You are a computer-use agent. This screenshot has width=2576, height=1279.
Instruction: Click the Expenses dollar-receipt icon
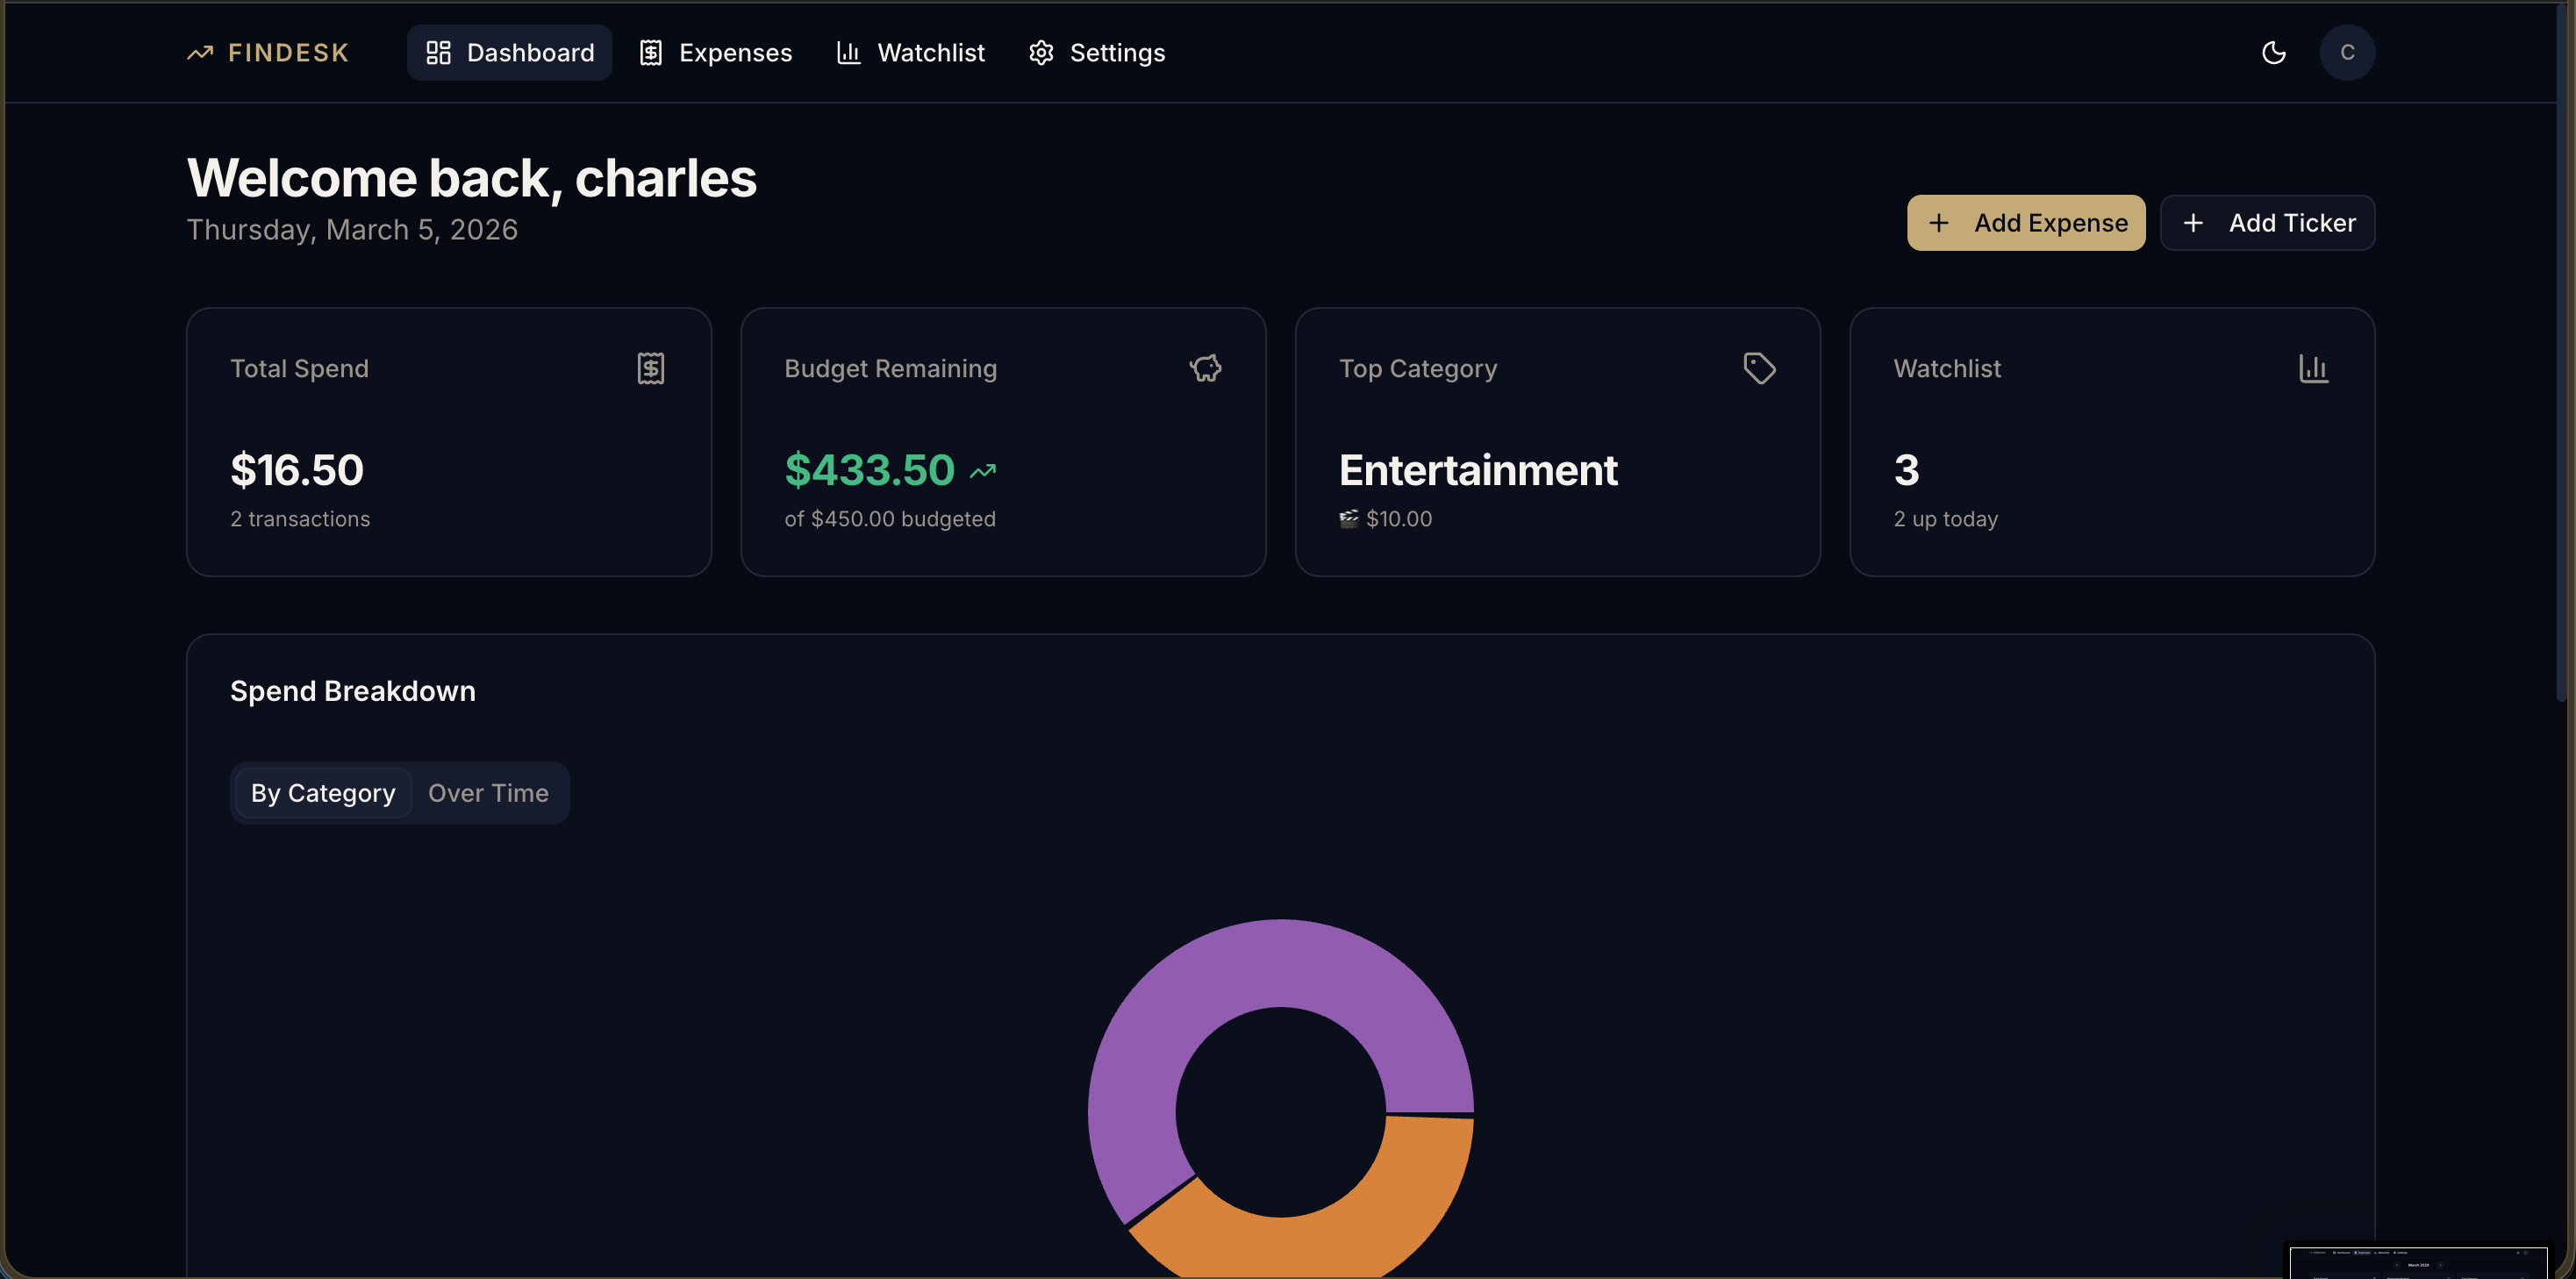(651, 52)
